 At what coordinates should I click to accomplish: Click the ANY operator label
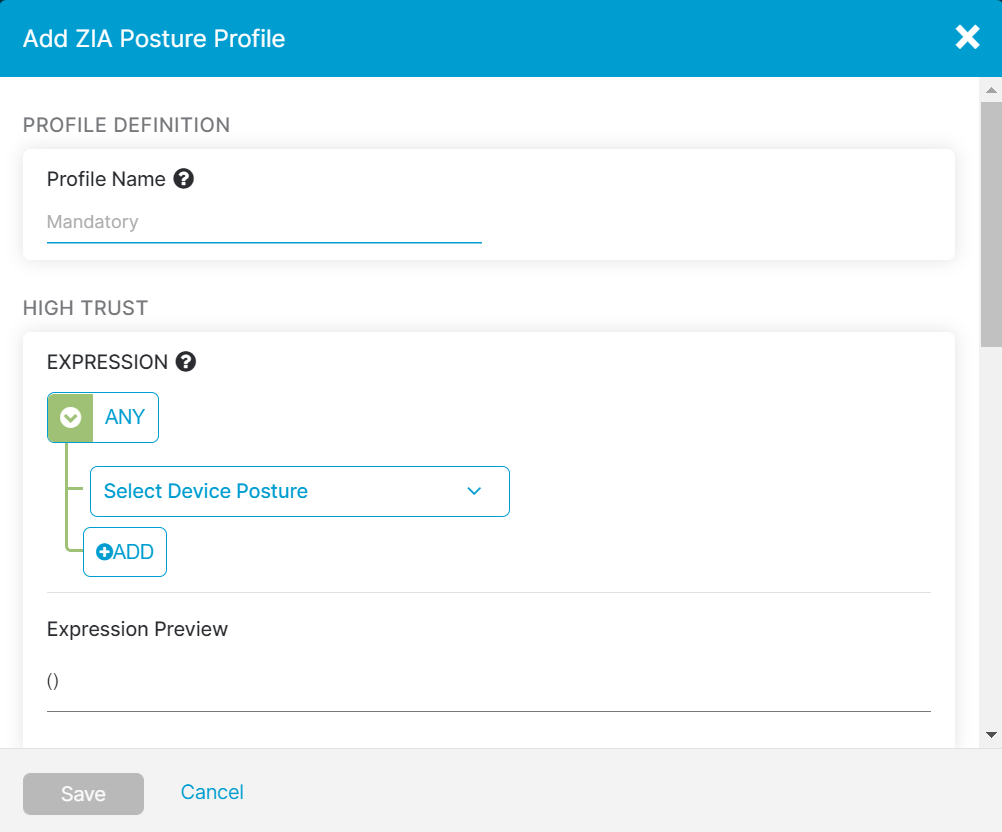(x=125, y=417)
